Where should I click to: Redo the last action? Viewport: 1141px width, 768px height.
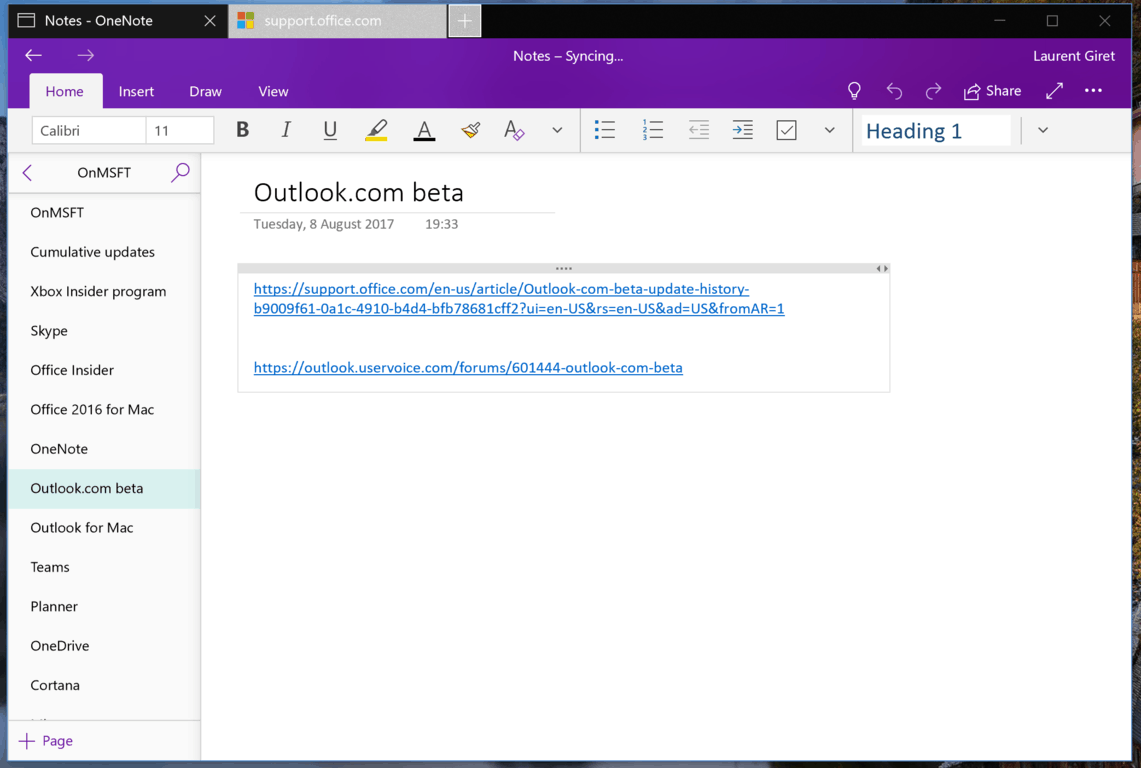click(933, 91)
